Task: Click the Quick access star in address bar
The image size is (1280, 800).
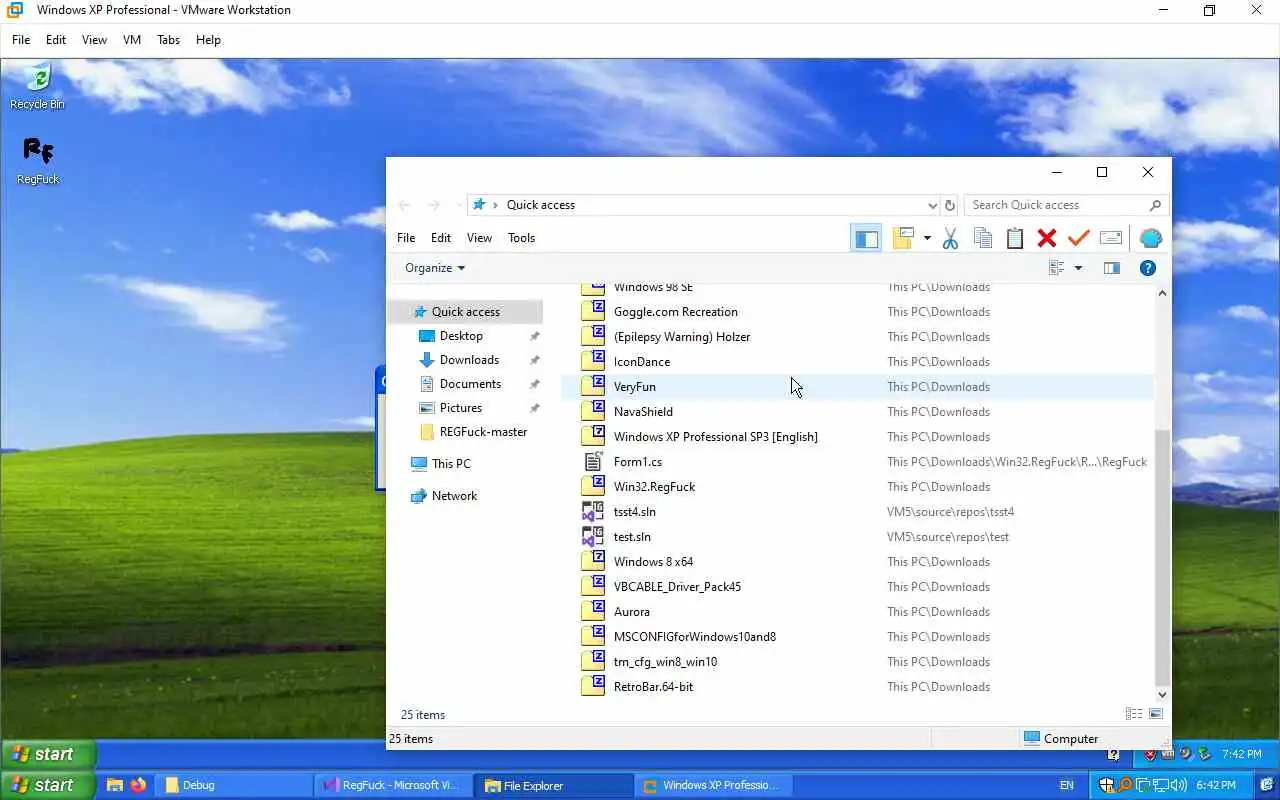Action: (479, 204)
